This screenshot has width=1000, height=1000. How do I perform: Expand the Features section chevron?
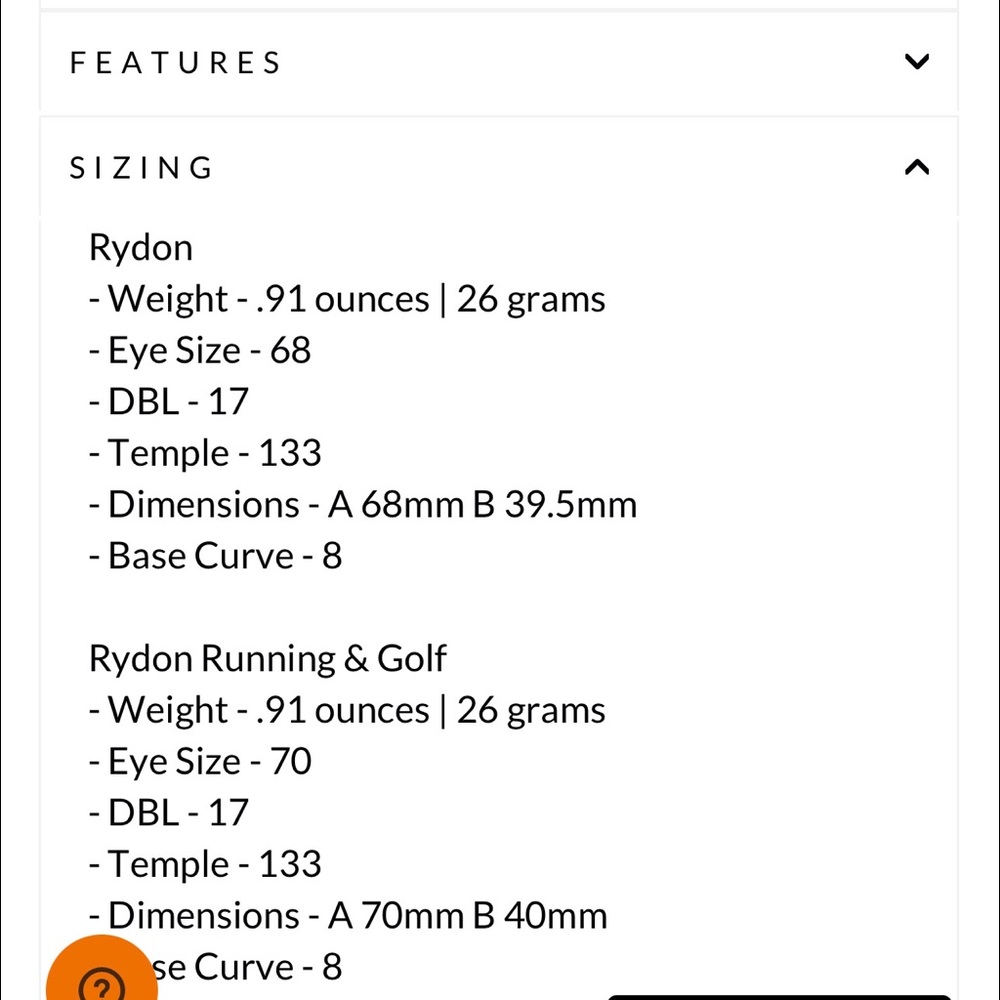click(916, 62)
